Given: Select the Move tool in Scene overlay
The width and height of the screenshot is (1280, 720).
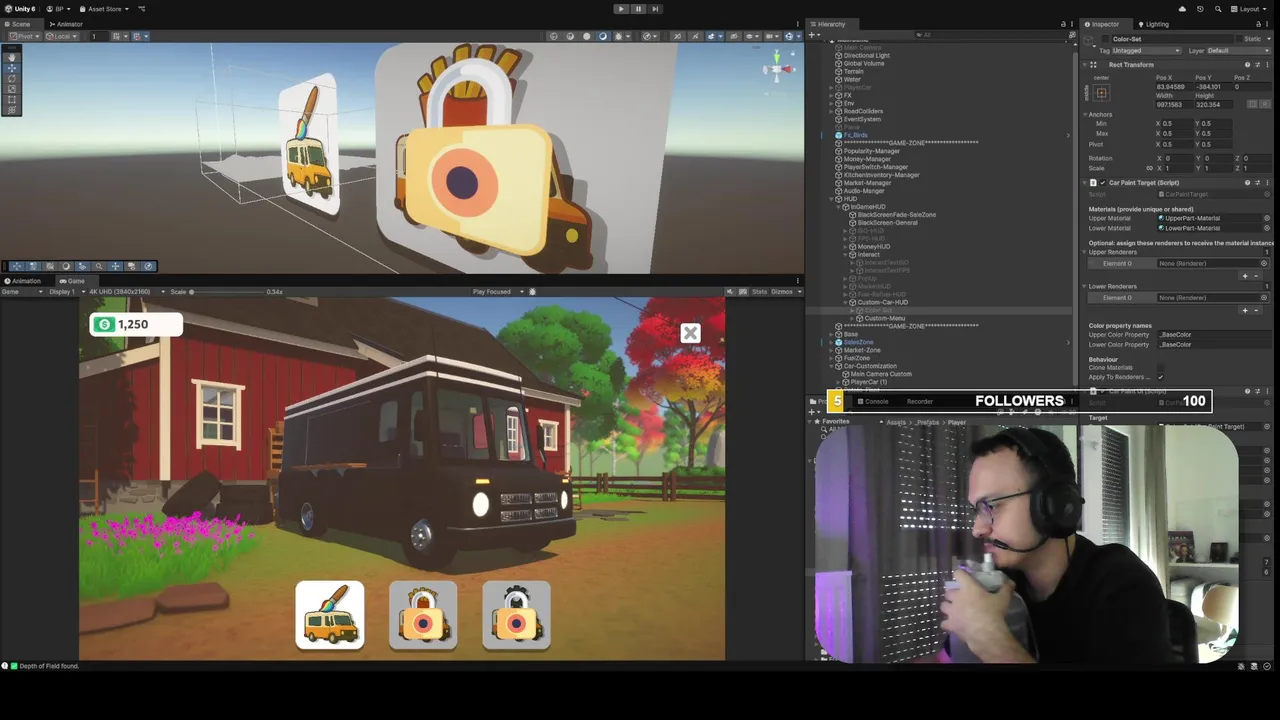Looking at the screenshot, I should (x=12, y=68).
